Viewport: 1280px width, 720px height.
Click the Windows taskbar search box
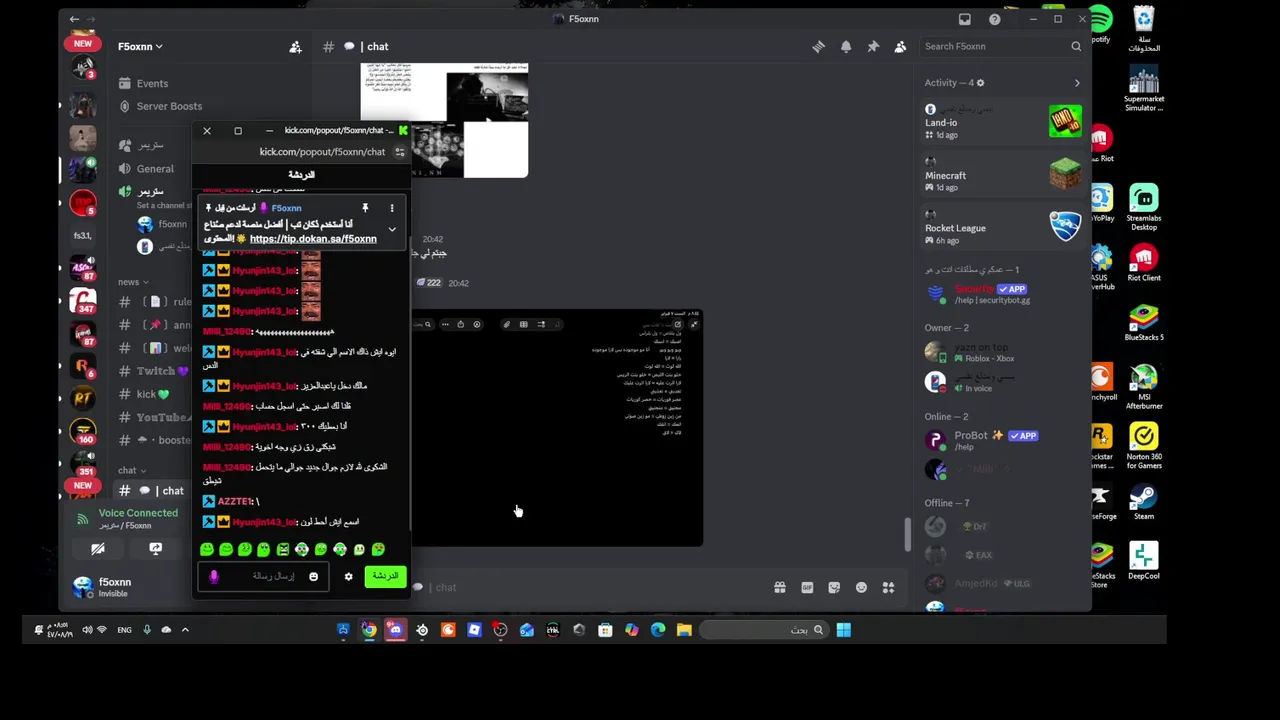click(764, 630)
